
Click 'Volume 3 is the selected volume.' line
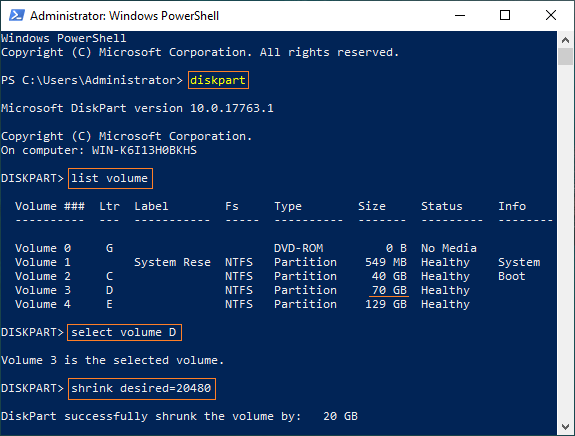pyautogui.click(x=113, y=360)
